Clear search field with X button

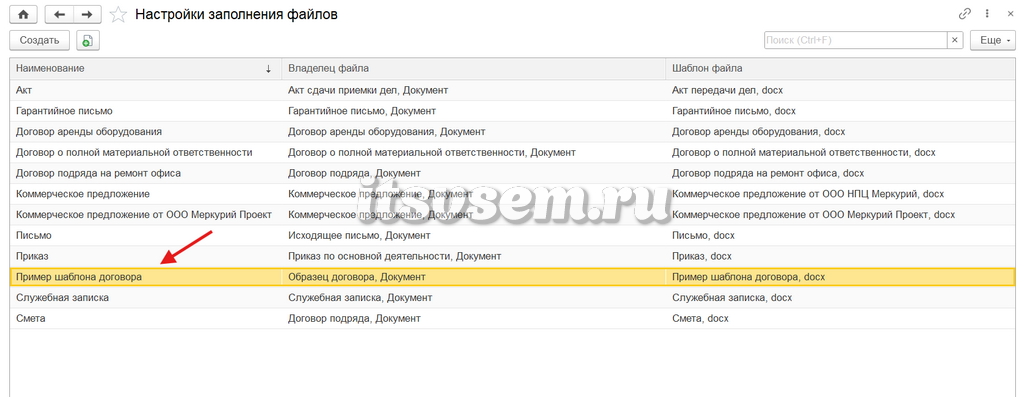click(955, 40)
